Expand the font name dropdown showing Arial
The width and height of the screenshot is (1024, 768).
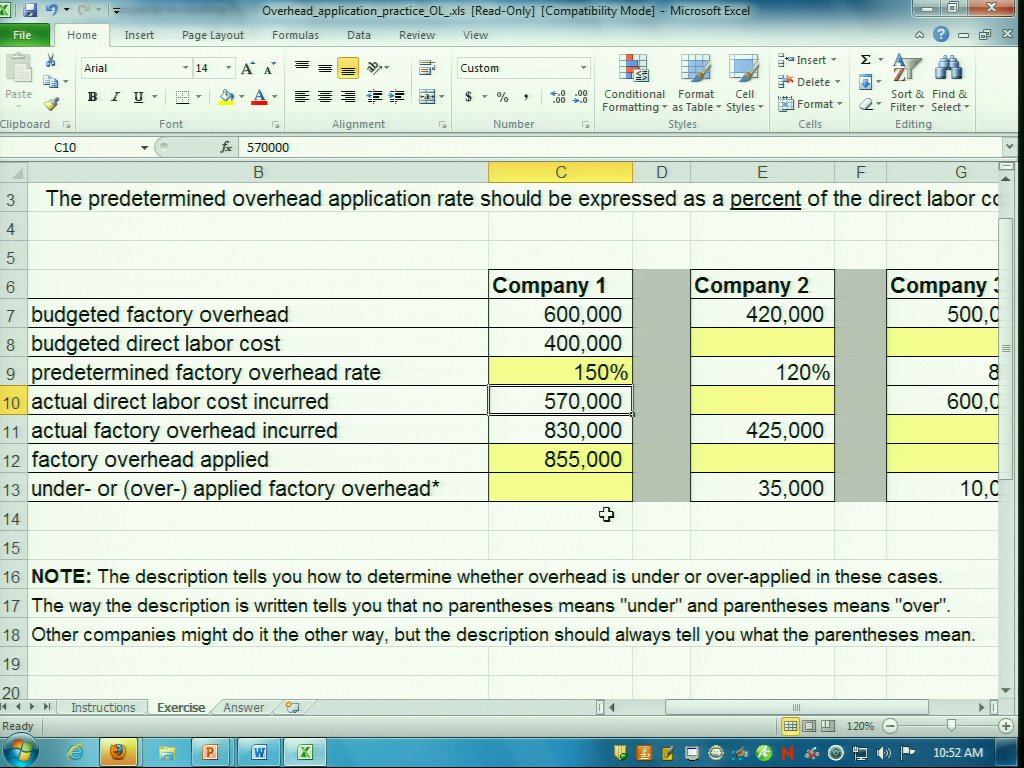tap(185, 68)
